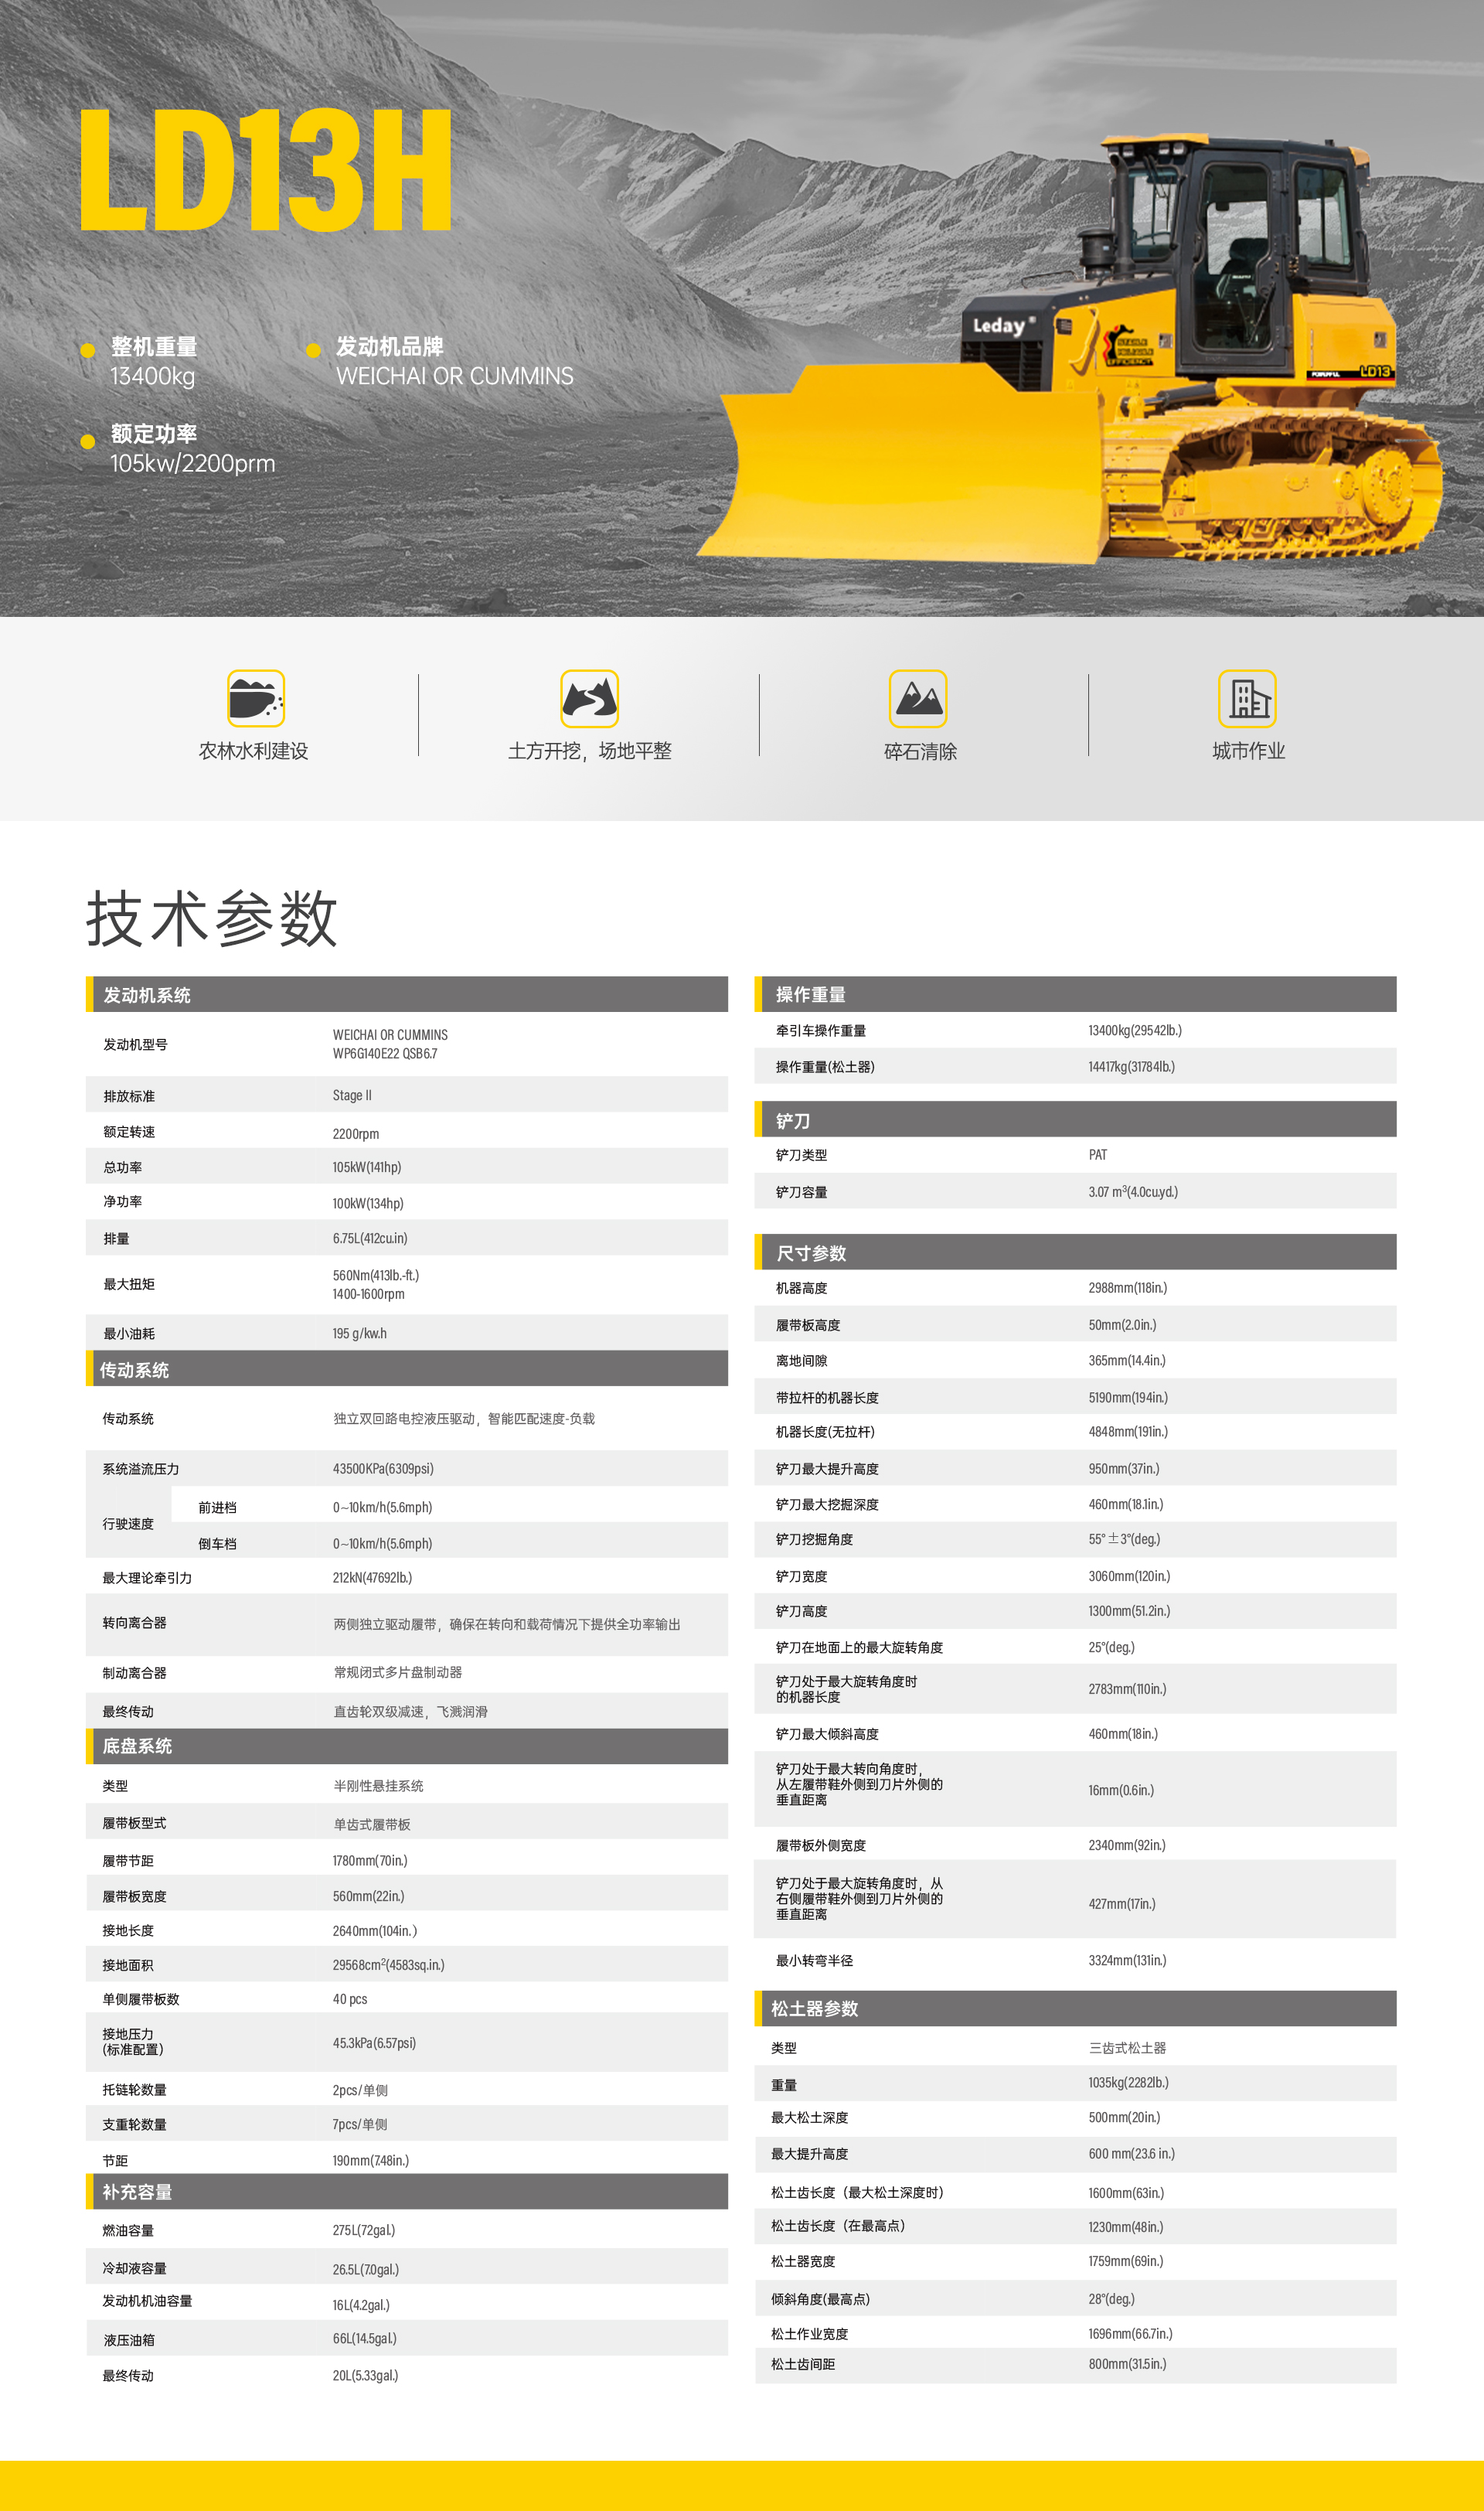Click the agriculture and forestry construction icon
1484x2511 pixels.
pos(256,698)
